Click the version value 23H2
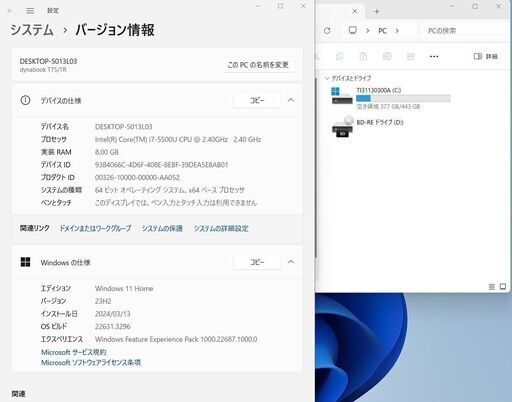This screenshot has height=402, width=512. pyautogui.click(x=103, y=301)
